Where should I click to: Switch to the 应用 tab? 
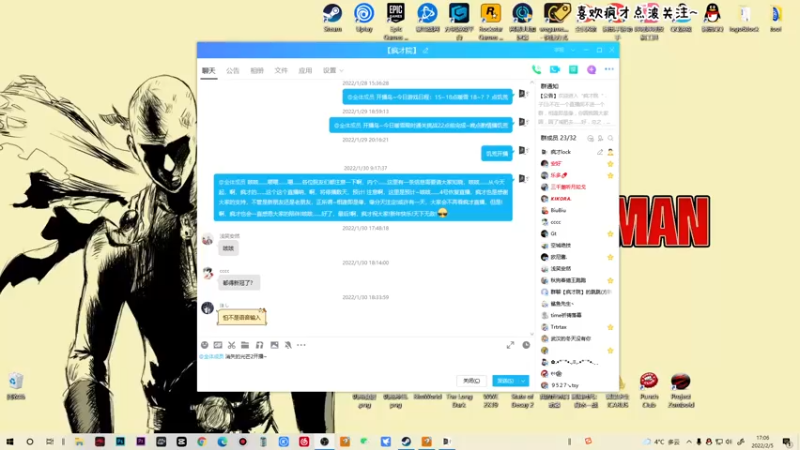click(x=305, y=70)
